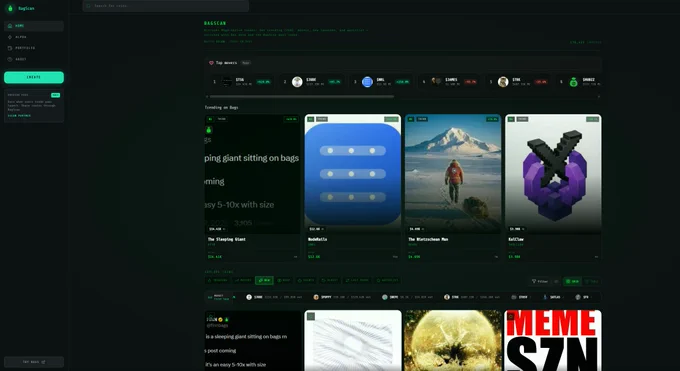680x371 pixels.
Task: Open the Portfolio sidebar item
Action: [x=34, y=48]
